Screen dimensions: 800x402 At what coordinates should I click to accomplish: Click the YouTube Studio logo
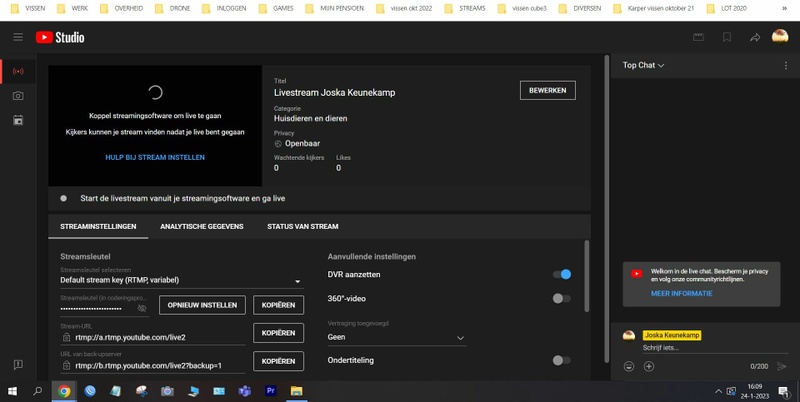pos(60,37)
